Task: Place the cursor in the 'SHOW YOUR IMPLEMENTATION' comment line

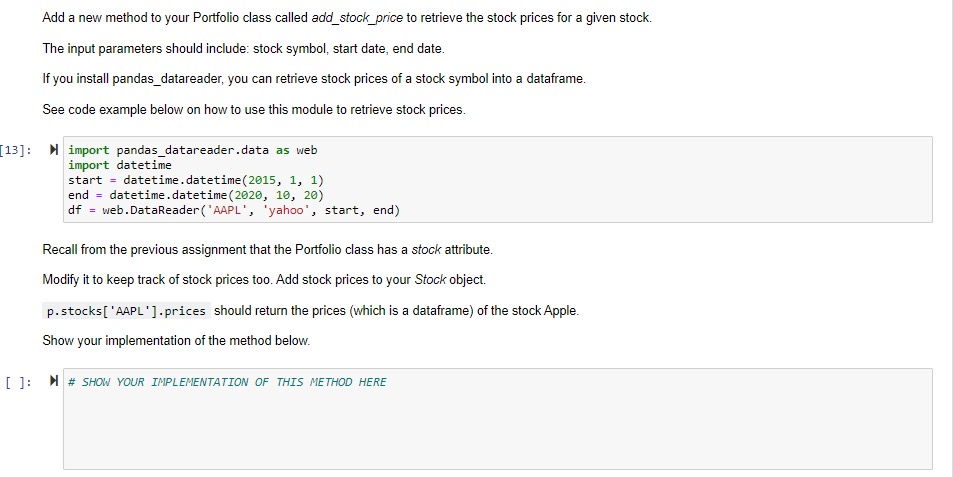Action: (x=227, y=382)
